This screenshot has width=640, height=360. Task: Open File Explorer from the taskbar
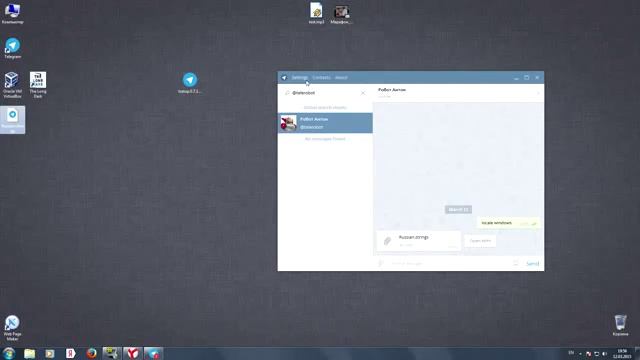tap(29, 353)
